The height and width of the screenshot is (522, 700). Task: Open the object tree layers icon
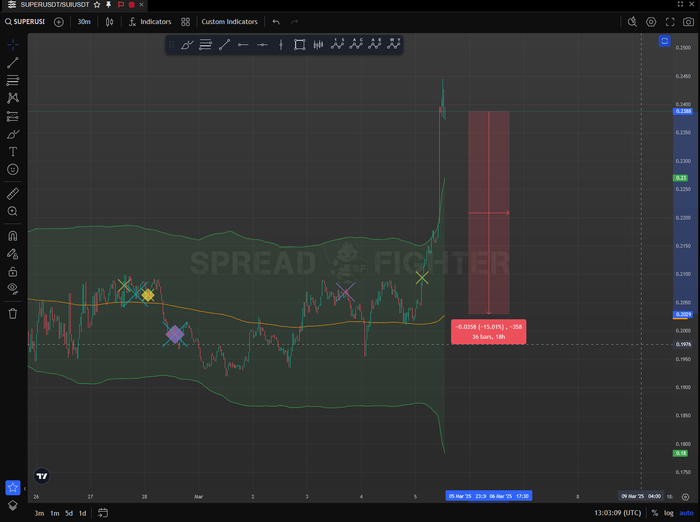pyautogui.click(x=13, y=505)
